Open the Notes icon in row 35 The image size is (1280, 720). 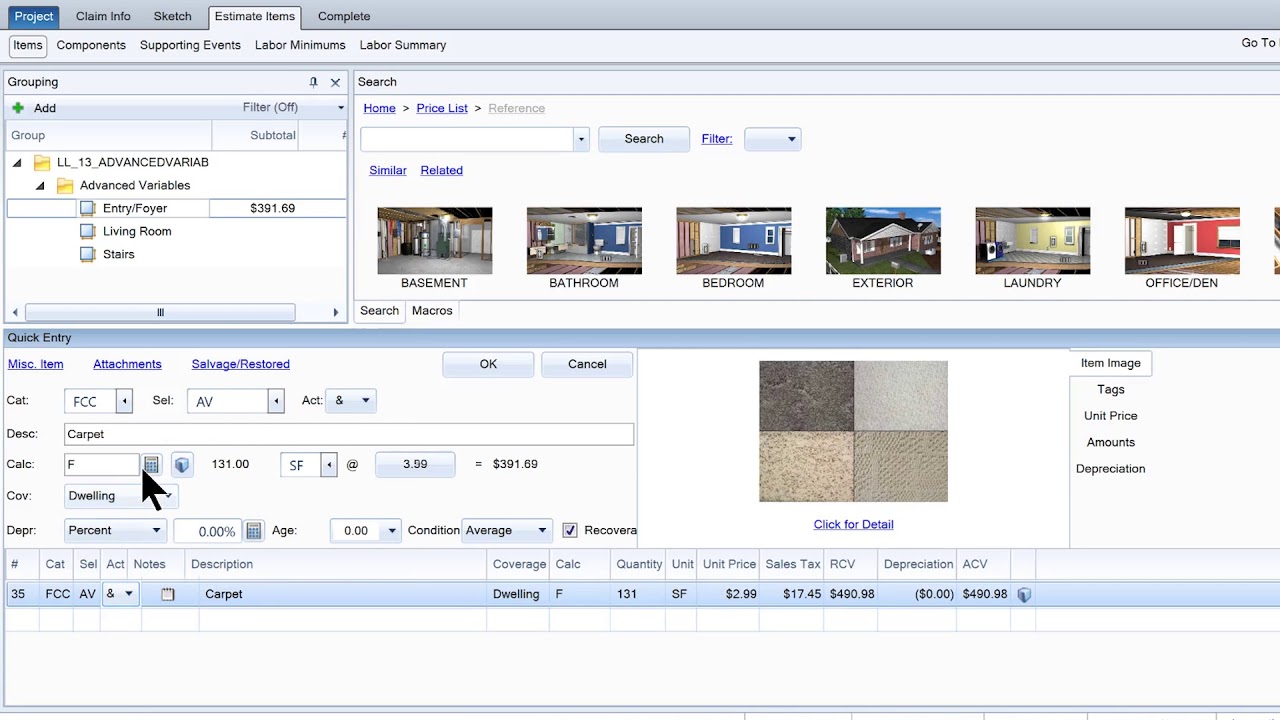pyautogui.click(x=168, y=594)
